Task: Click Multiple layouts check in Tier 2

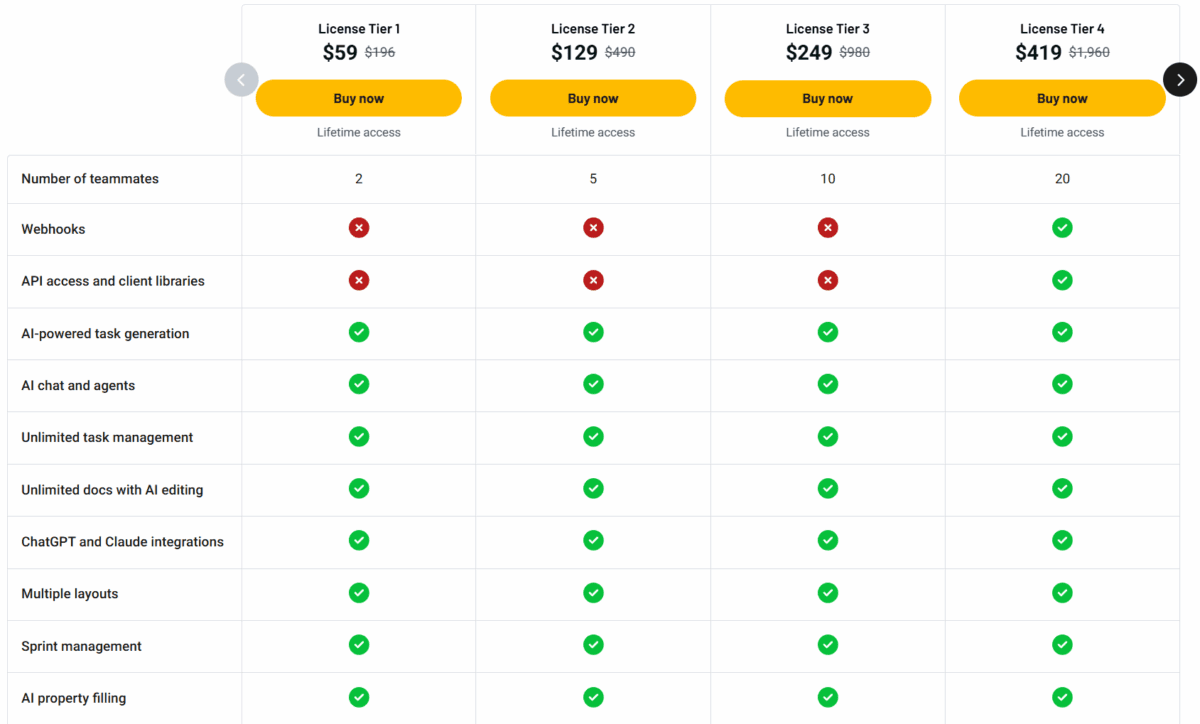Action: 593,593
